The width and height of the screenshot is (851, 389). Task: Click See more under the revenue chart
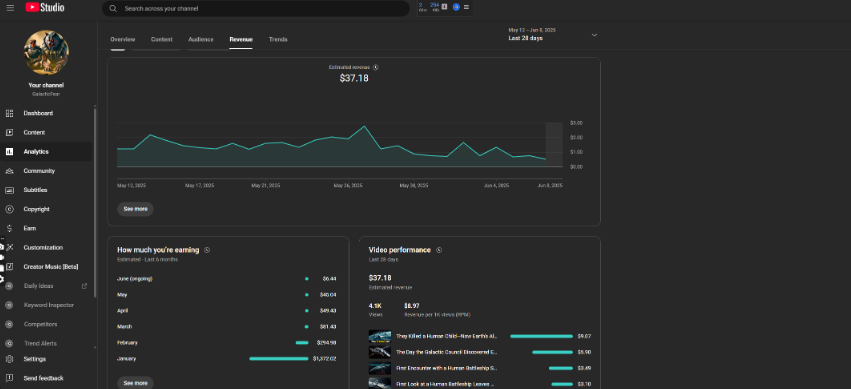pos(135,209)
